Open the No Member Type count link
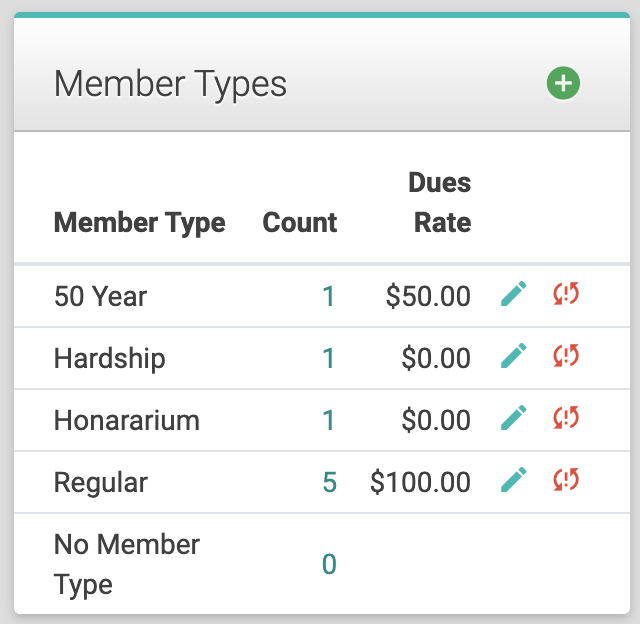 pos(329,565)
